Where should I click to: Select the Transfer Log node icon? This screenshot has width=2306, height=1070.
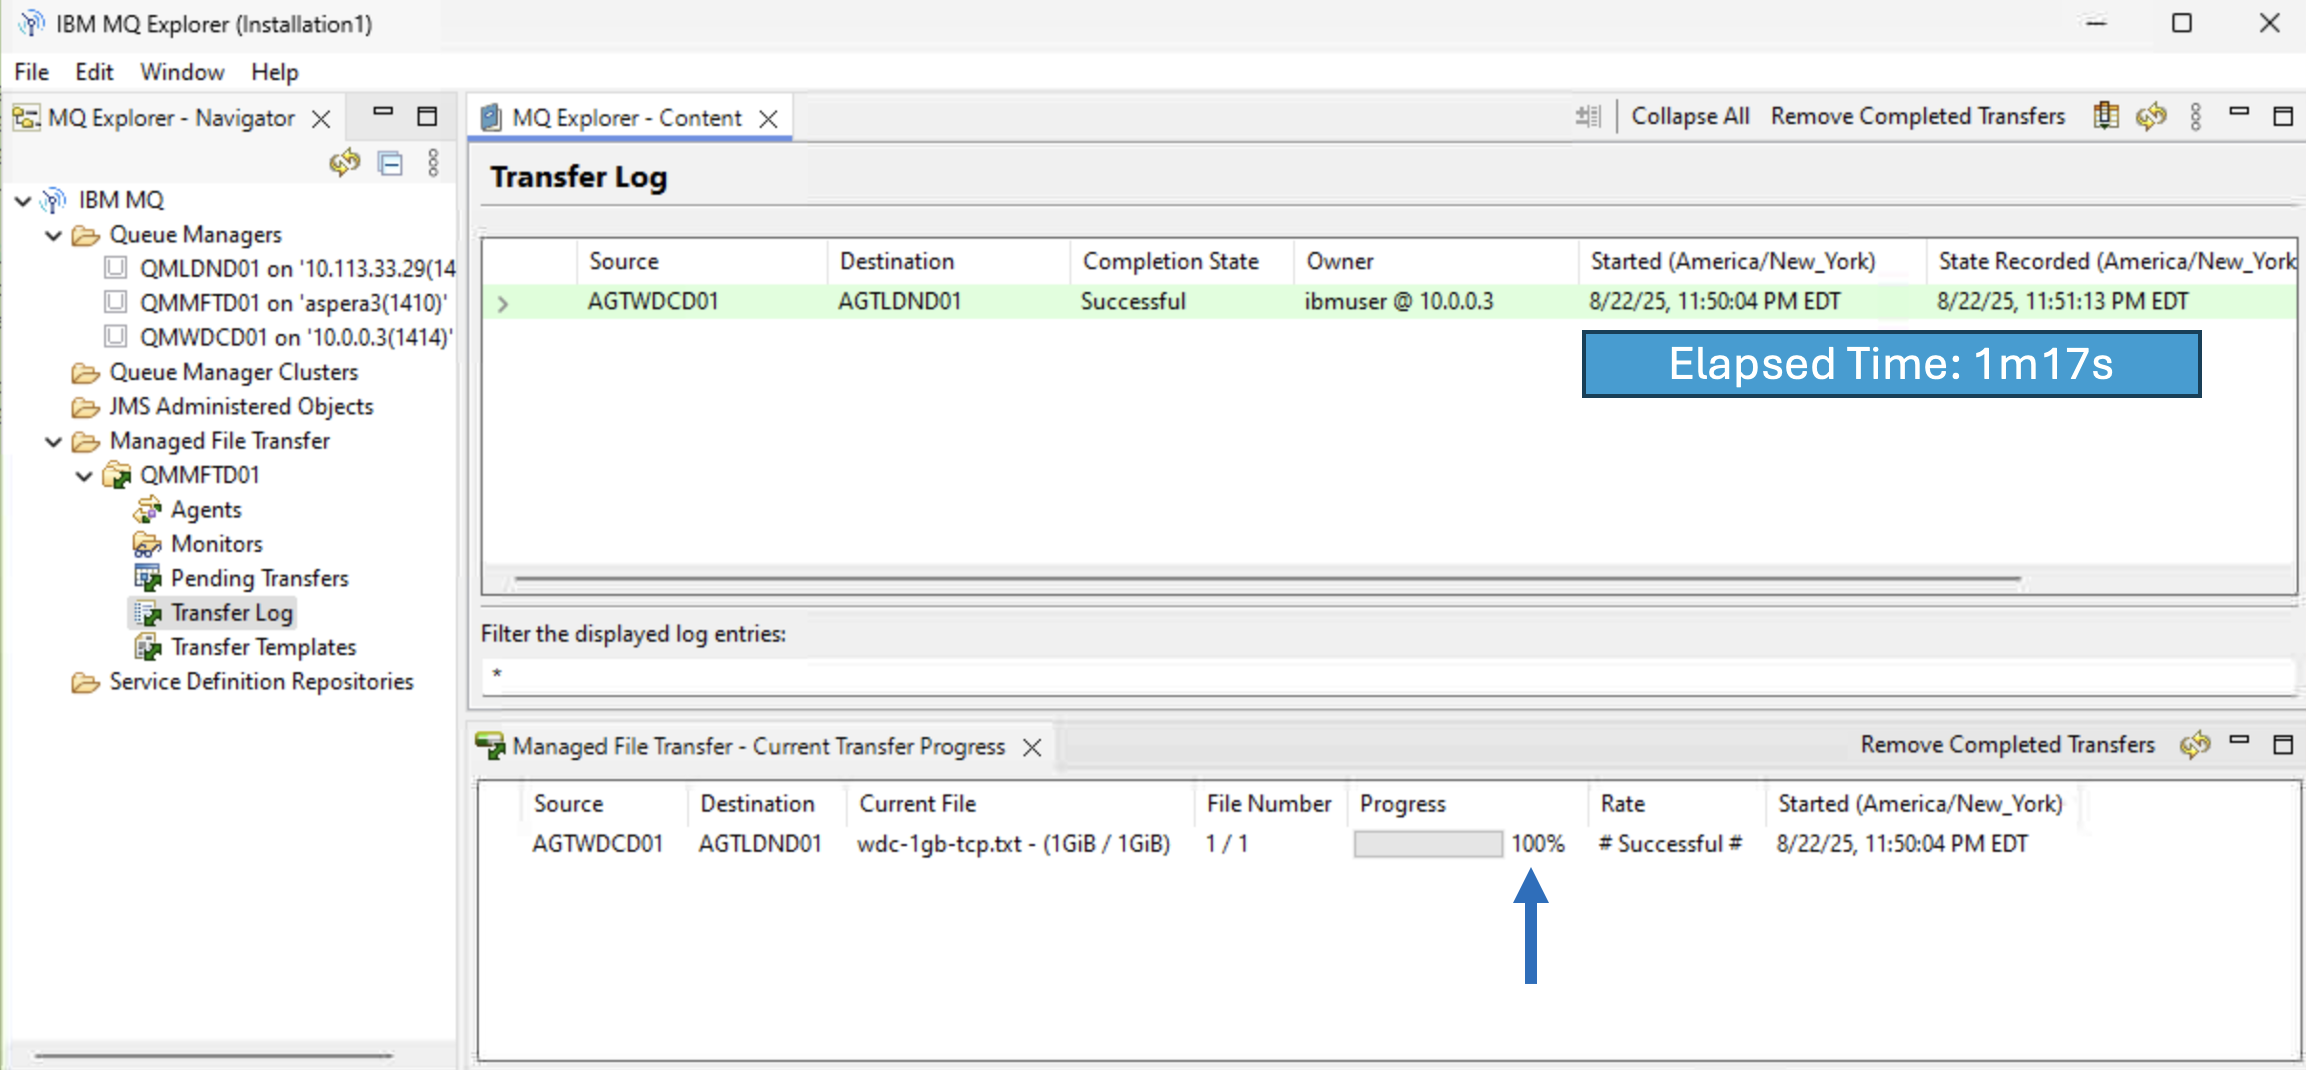147,613
